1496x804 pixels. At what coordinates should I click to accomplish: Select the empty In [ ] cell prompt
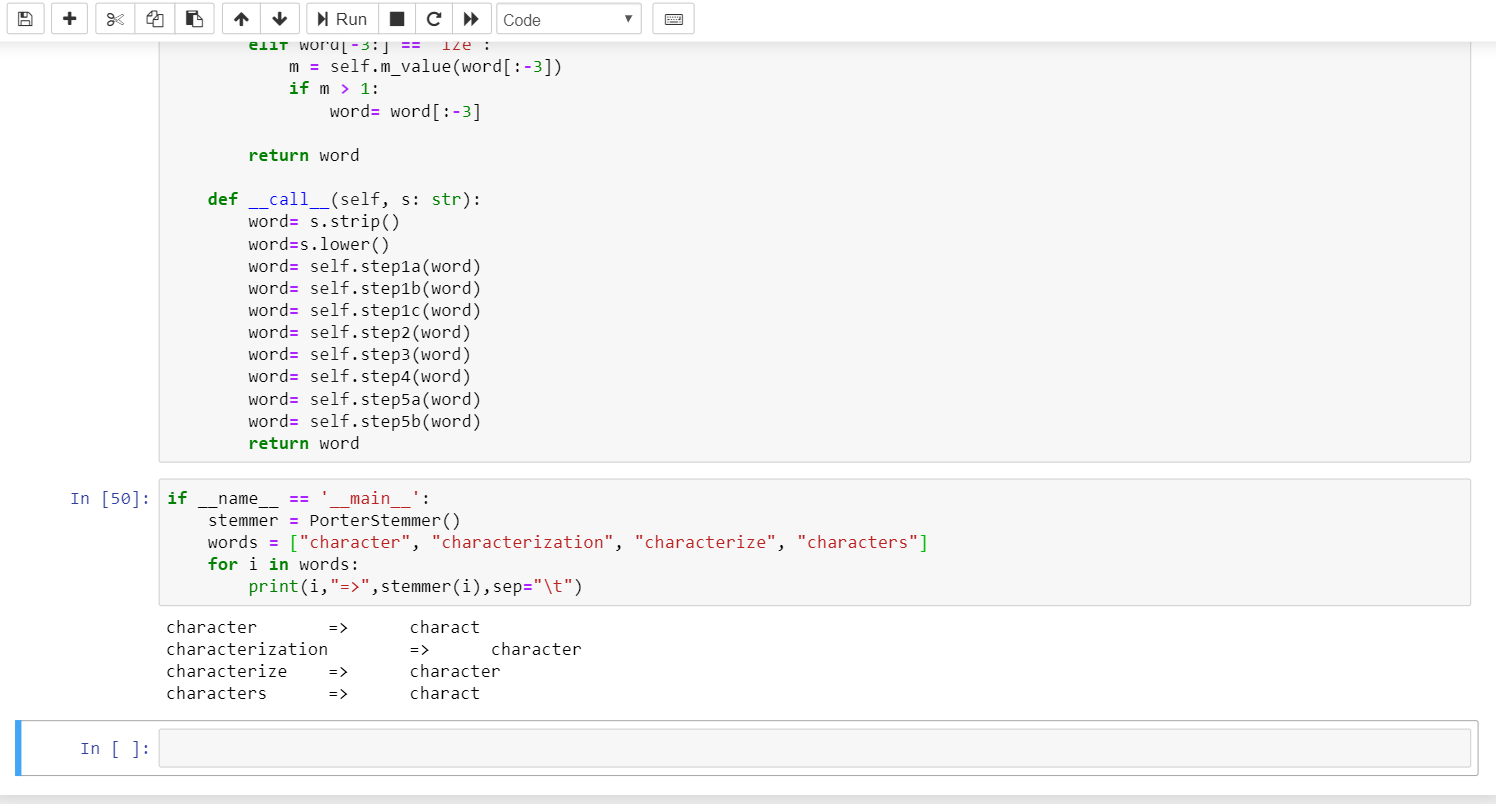pyautogui.click(x=115, y=748)
